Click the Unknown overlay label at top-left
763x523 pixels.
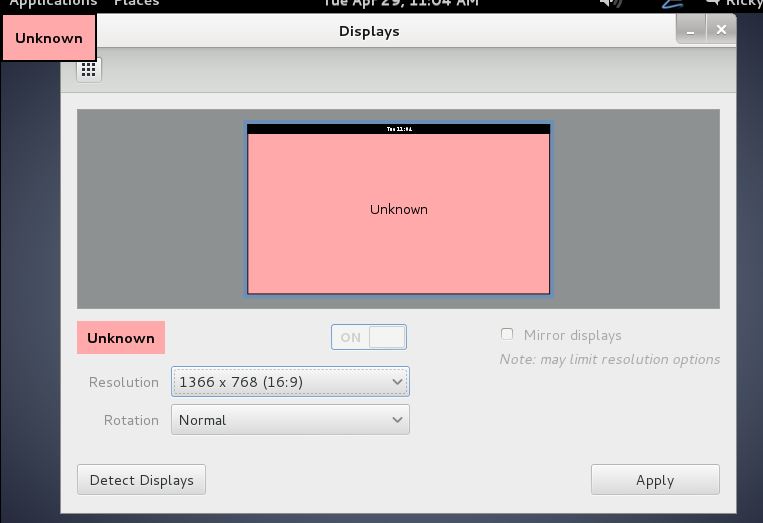(x=49, y=38)
